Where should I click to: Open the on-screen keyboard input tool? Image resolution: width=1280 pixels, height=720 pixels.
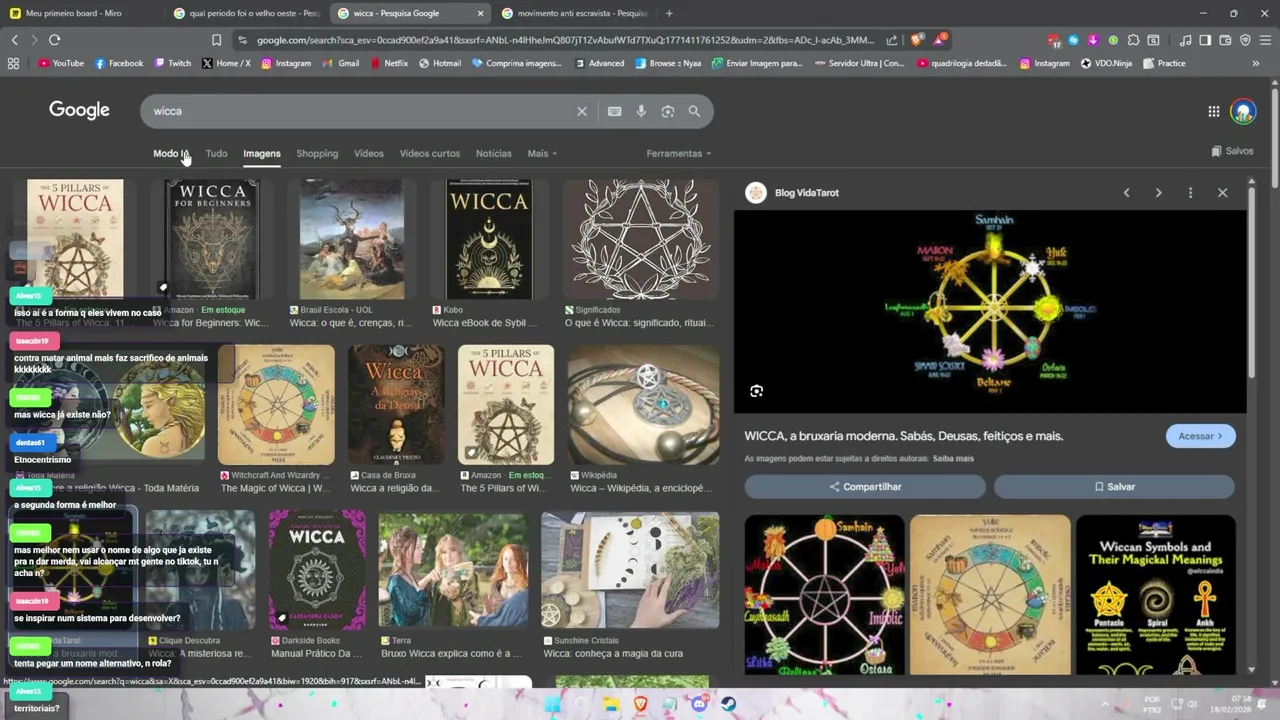[614, 111]
